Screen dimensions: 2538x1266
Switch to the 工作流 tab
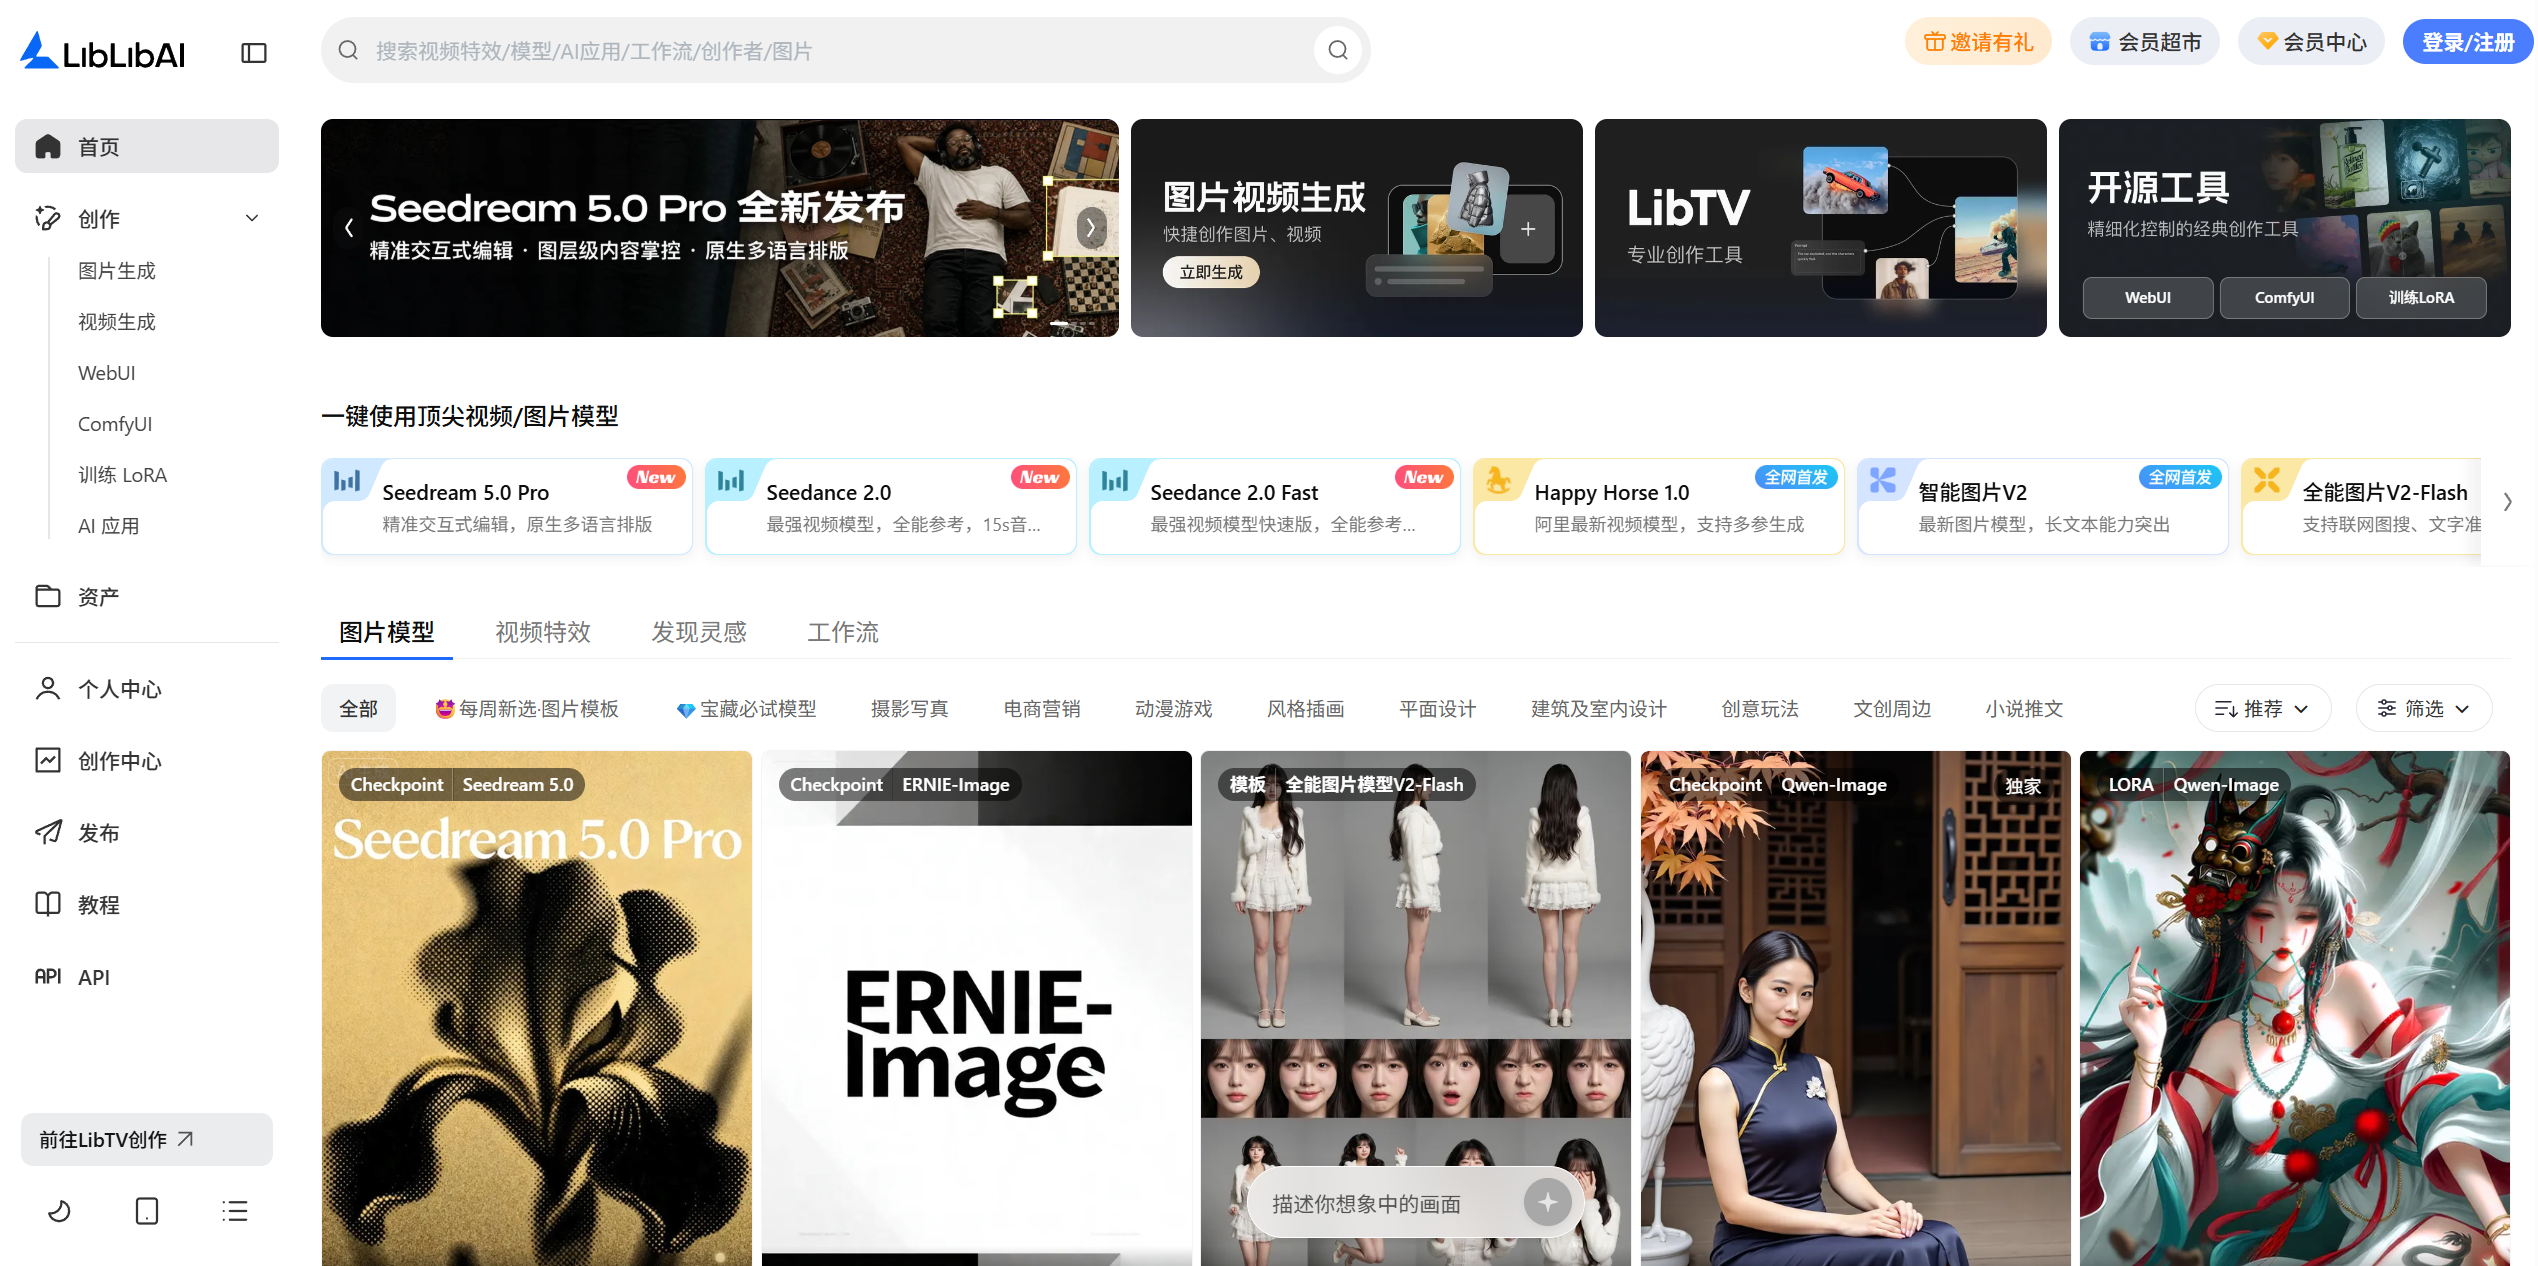(x=843, y=632)
